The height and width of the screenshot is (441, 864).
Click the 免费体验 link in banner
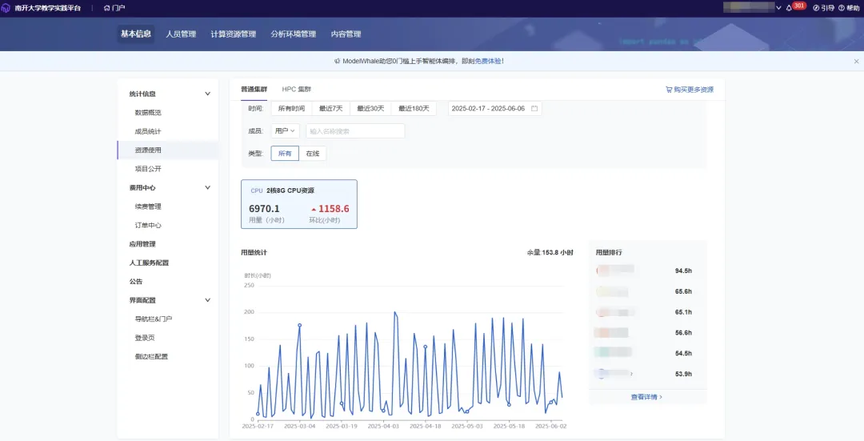coord(488,61)
